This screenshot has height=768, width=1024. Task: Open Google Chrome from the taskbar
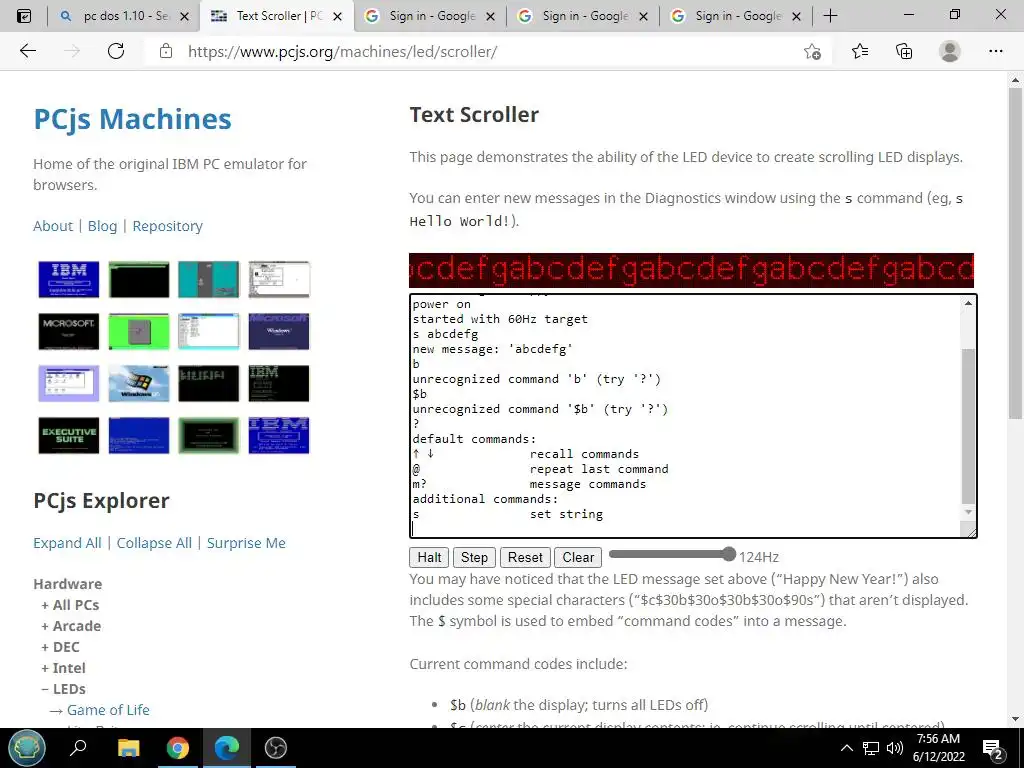[x=177, y=748]
